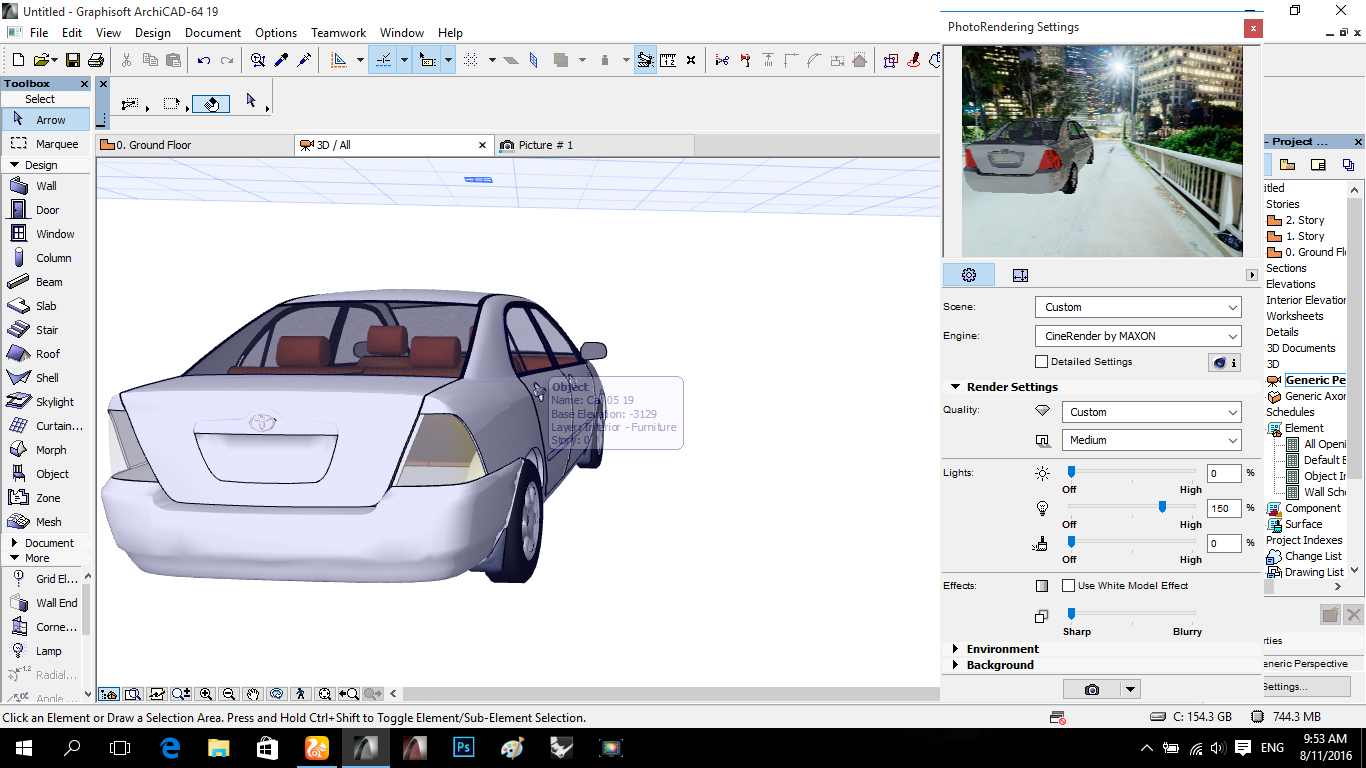
Task: Enable the Detailed Settings checkbox
Action: (1042, 362)
